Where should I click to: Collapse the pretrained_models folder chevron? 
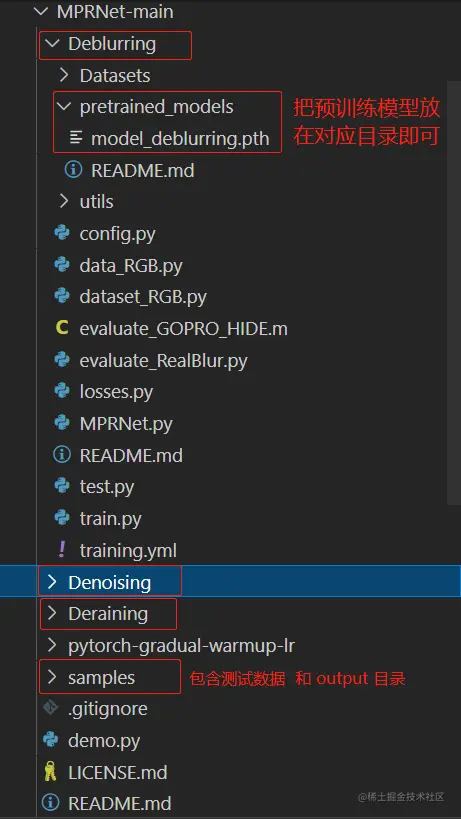[64, 107]
